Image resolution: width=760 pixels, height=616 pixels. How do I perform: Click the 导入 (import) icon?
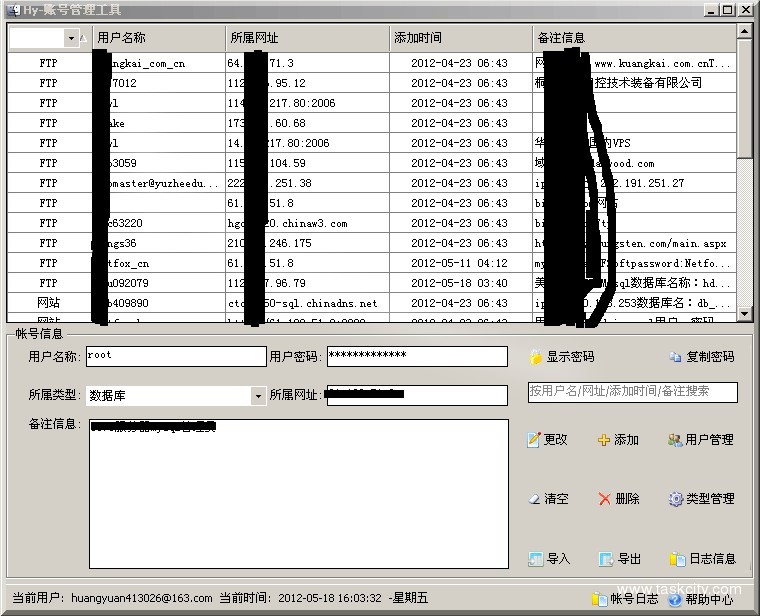click(x=536, y=559)
